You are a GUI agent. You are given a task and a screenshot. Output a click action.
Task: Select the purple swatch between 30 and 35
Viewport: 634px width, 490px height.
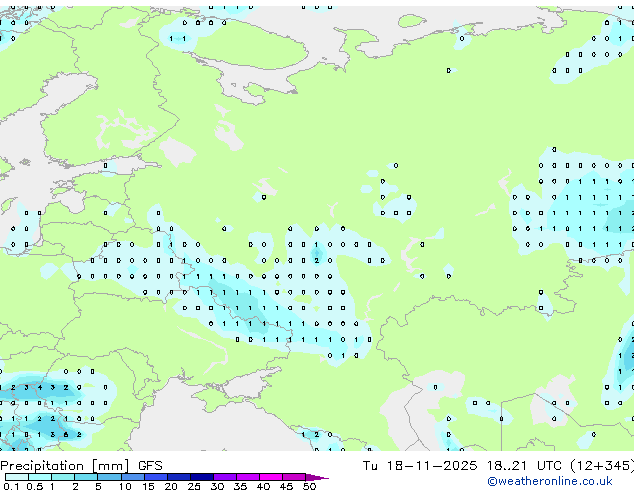pos(225,477)
